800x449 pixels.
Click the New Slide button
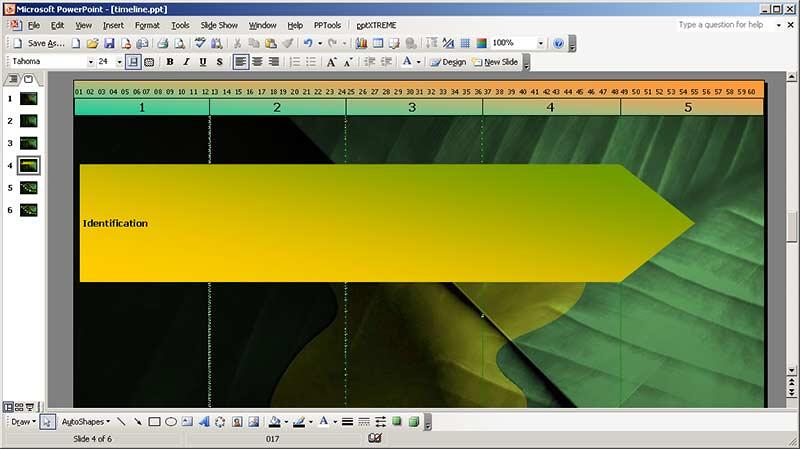496,62
